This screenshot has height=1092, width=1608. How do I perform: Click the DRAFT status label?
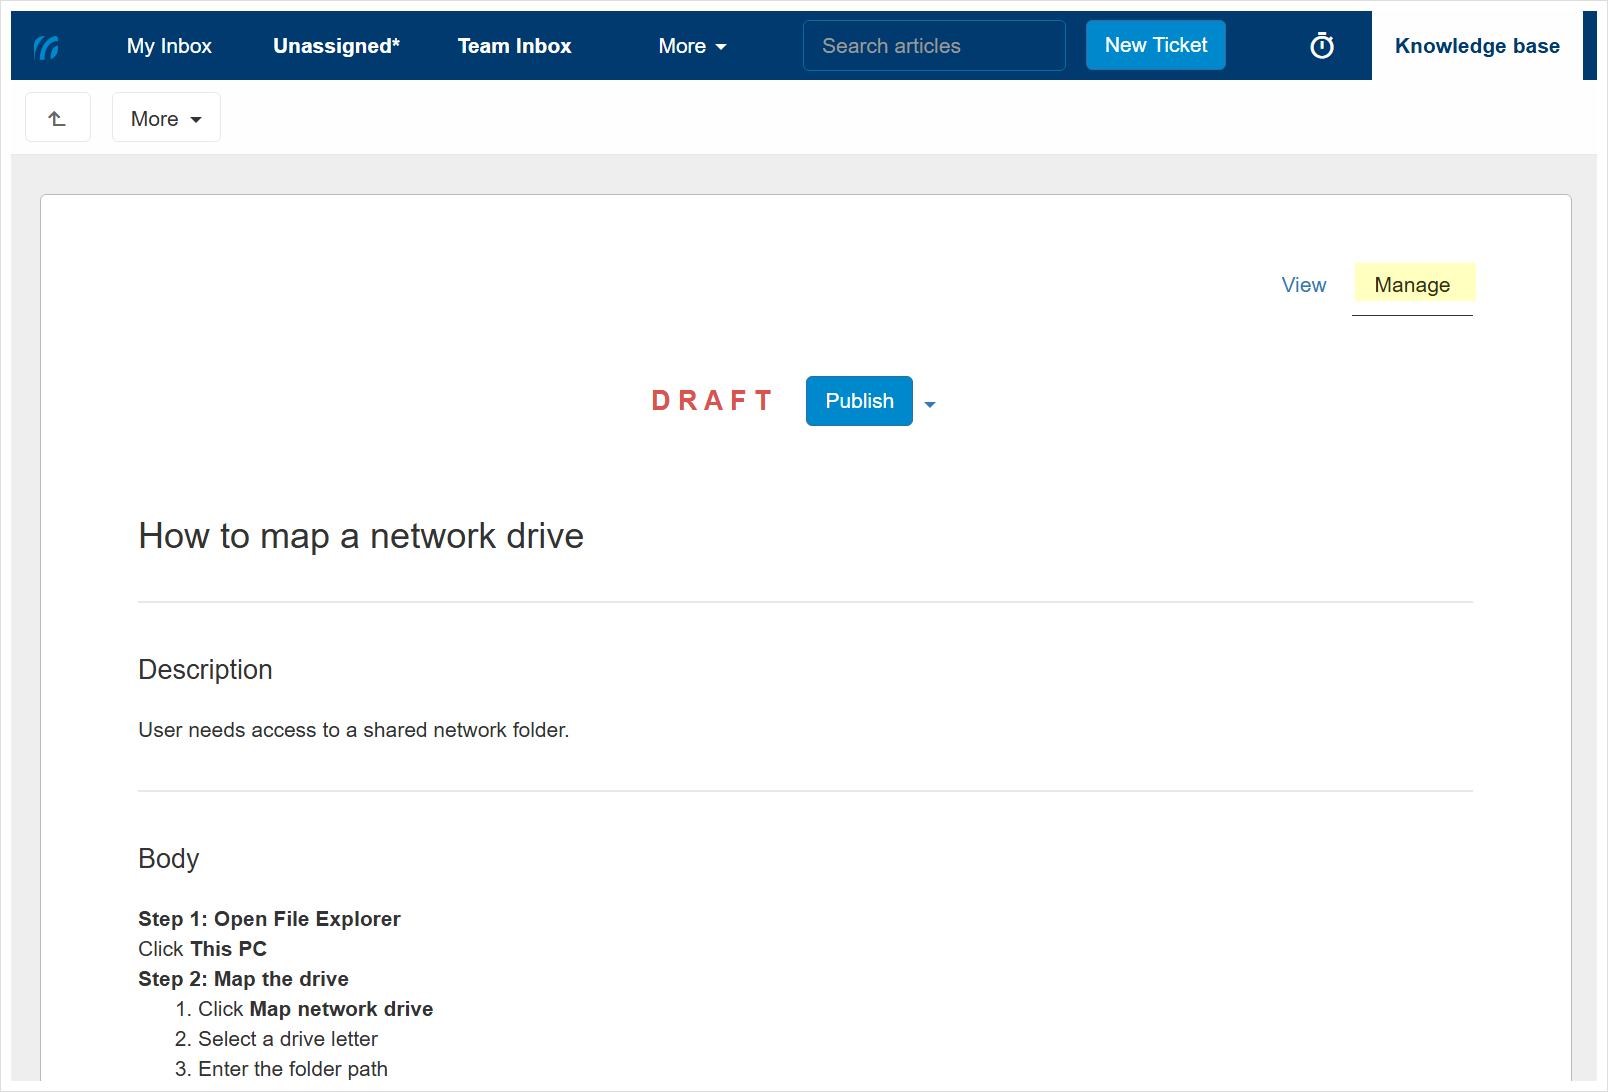(712, 400)
